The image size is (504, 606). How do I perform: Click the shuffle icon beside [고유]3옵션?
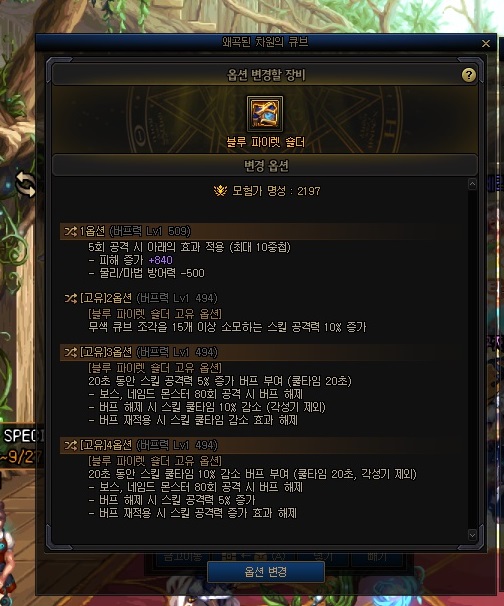71,352
